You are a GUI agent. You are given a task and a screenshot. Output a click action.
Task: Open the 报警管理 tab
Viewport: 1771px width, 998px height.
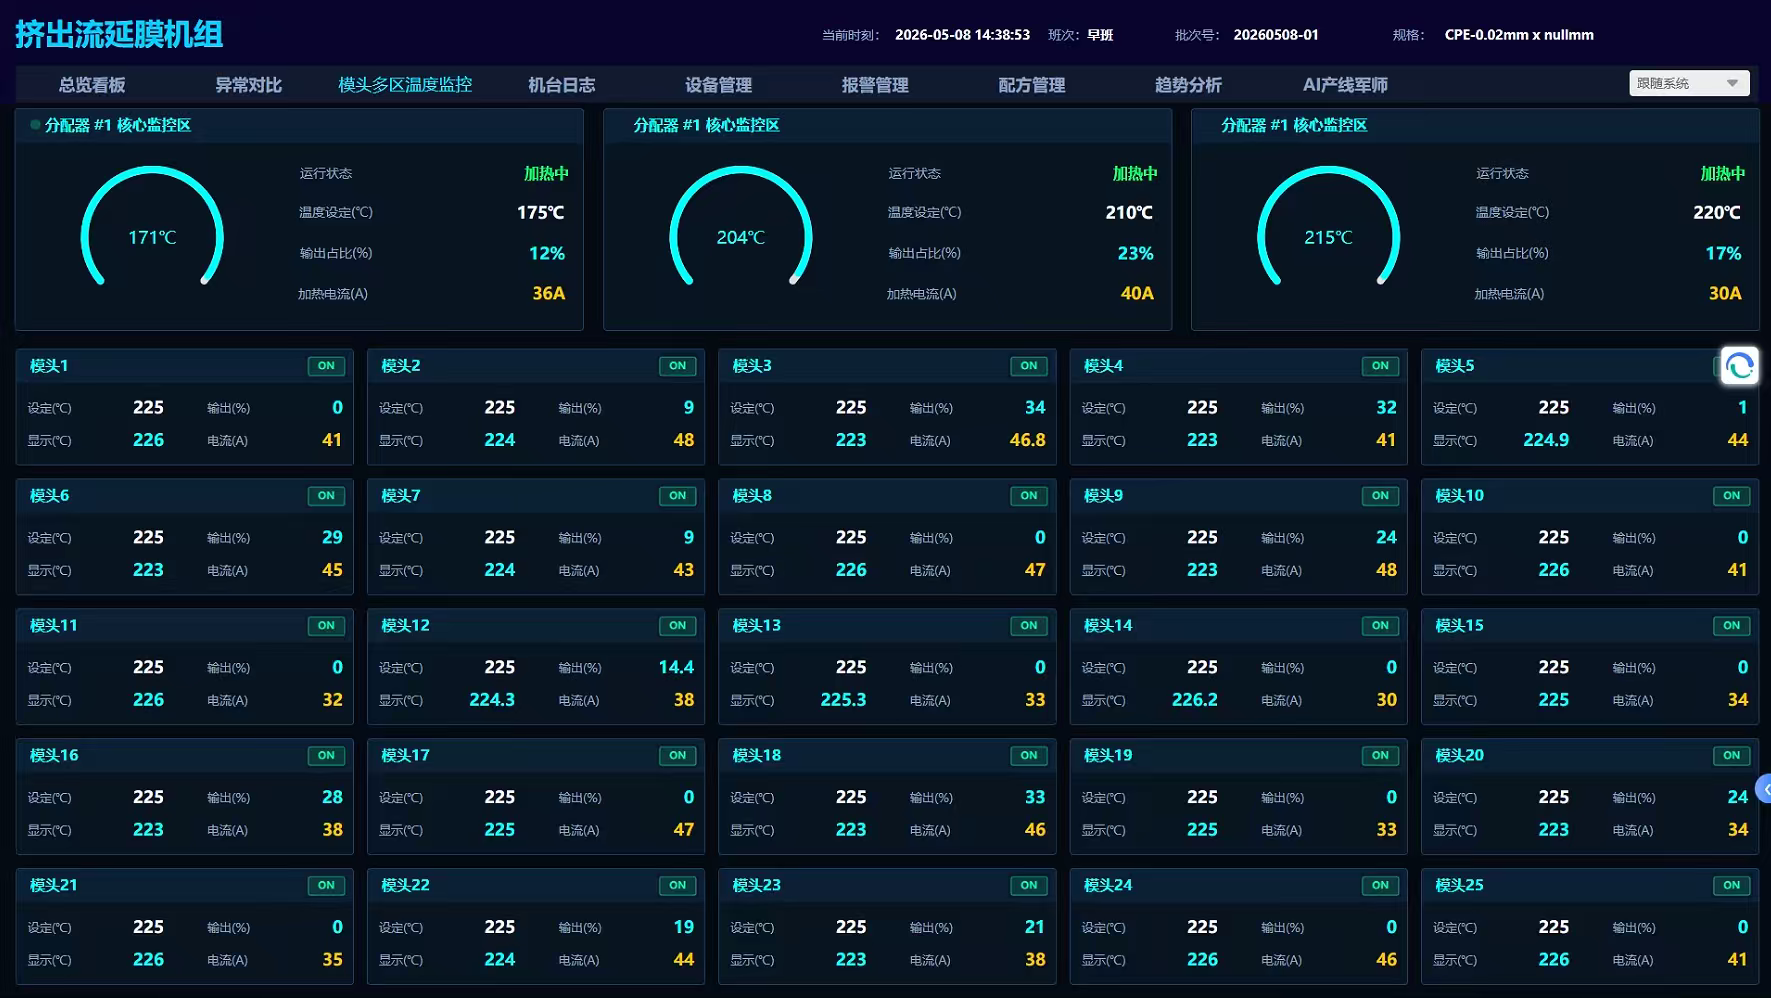(875, 85)
